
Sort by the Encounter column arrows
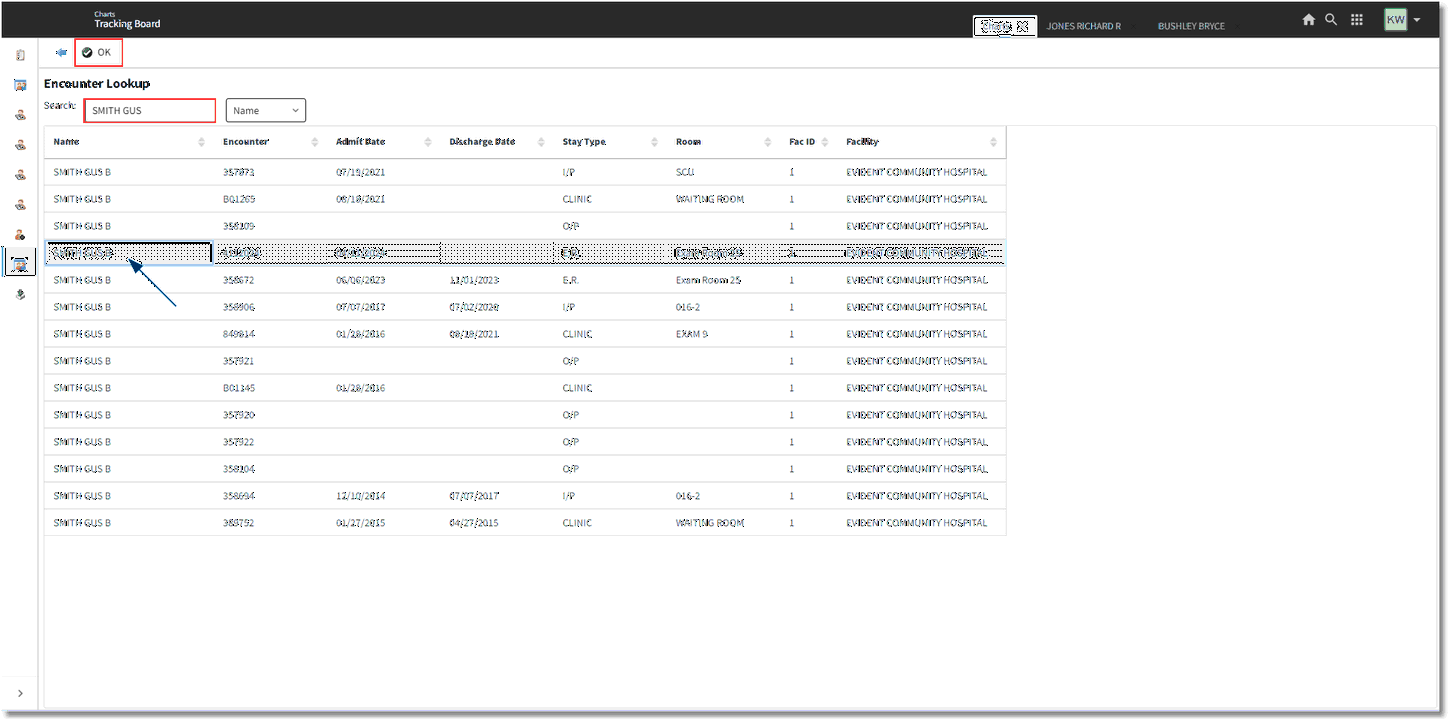pos(315,142)
